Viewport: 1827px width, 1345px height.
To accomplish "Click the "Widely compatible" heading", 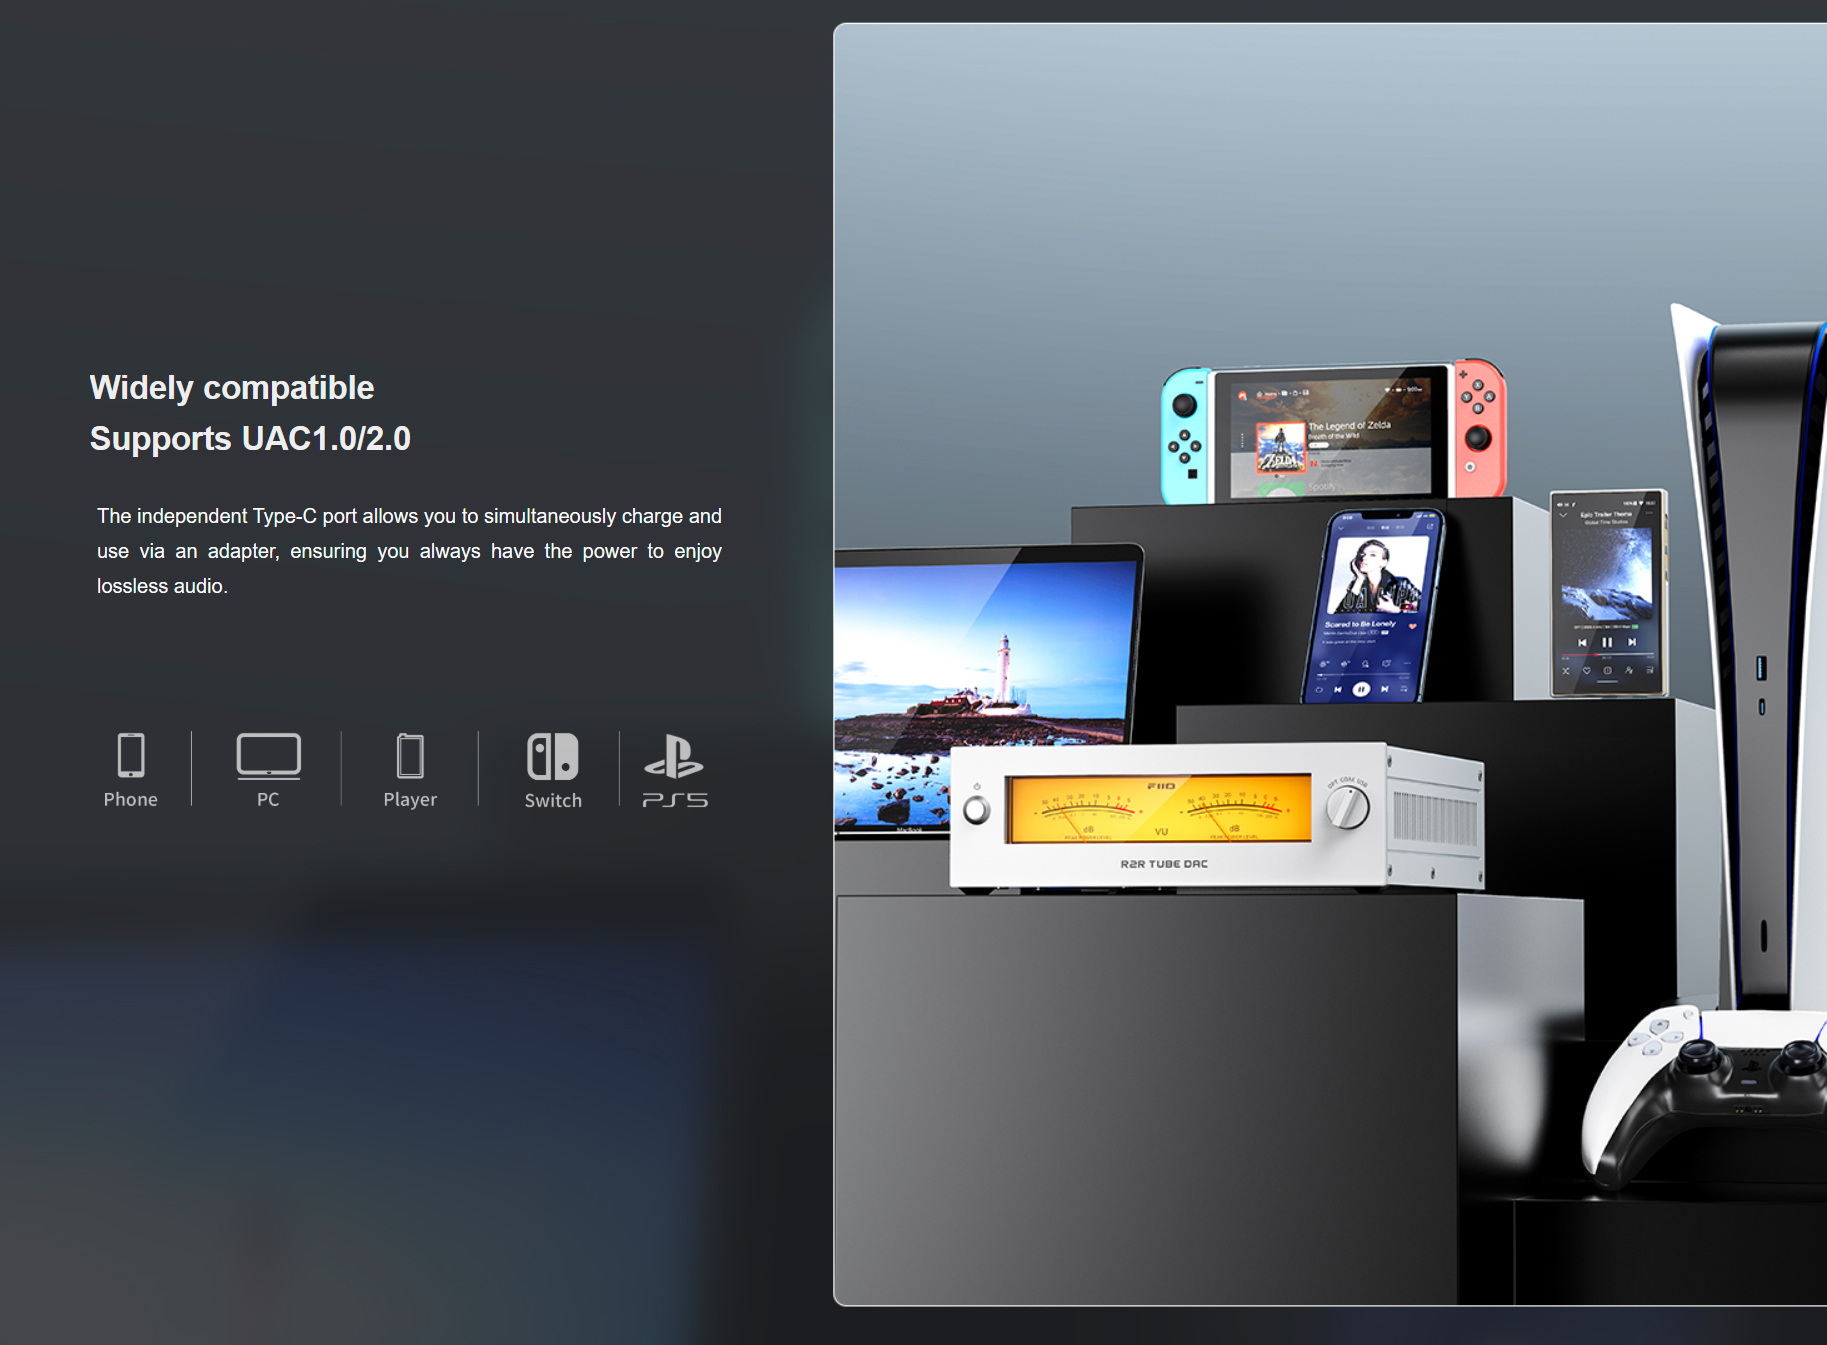I will [x=232, y=388].
